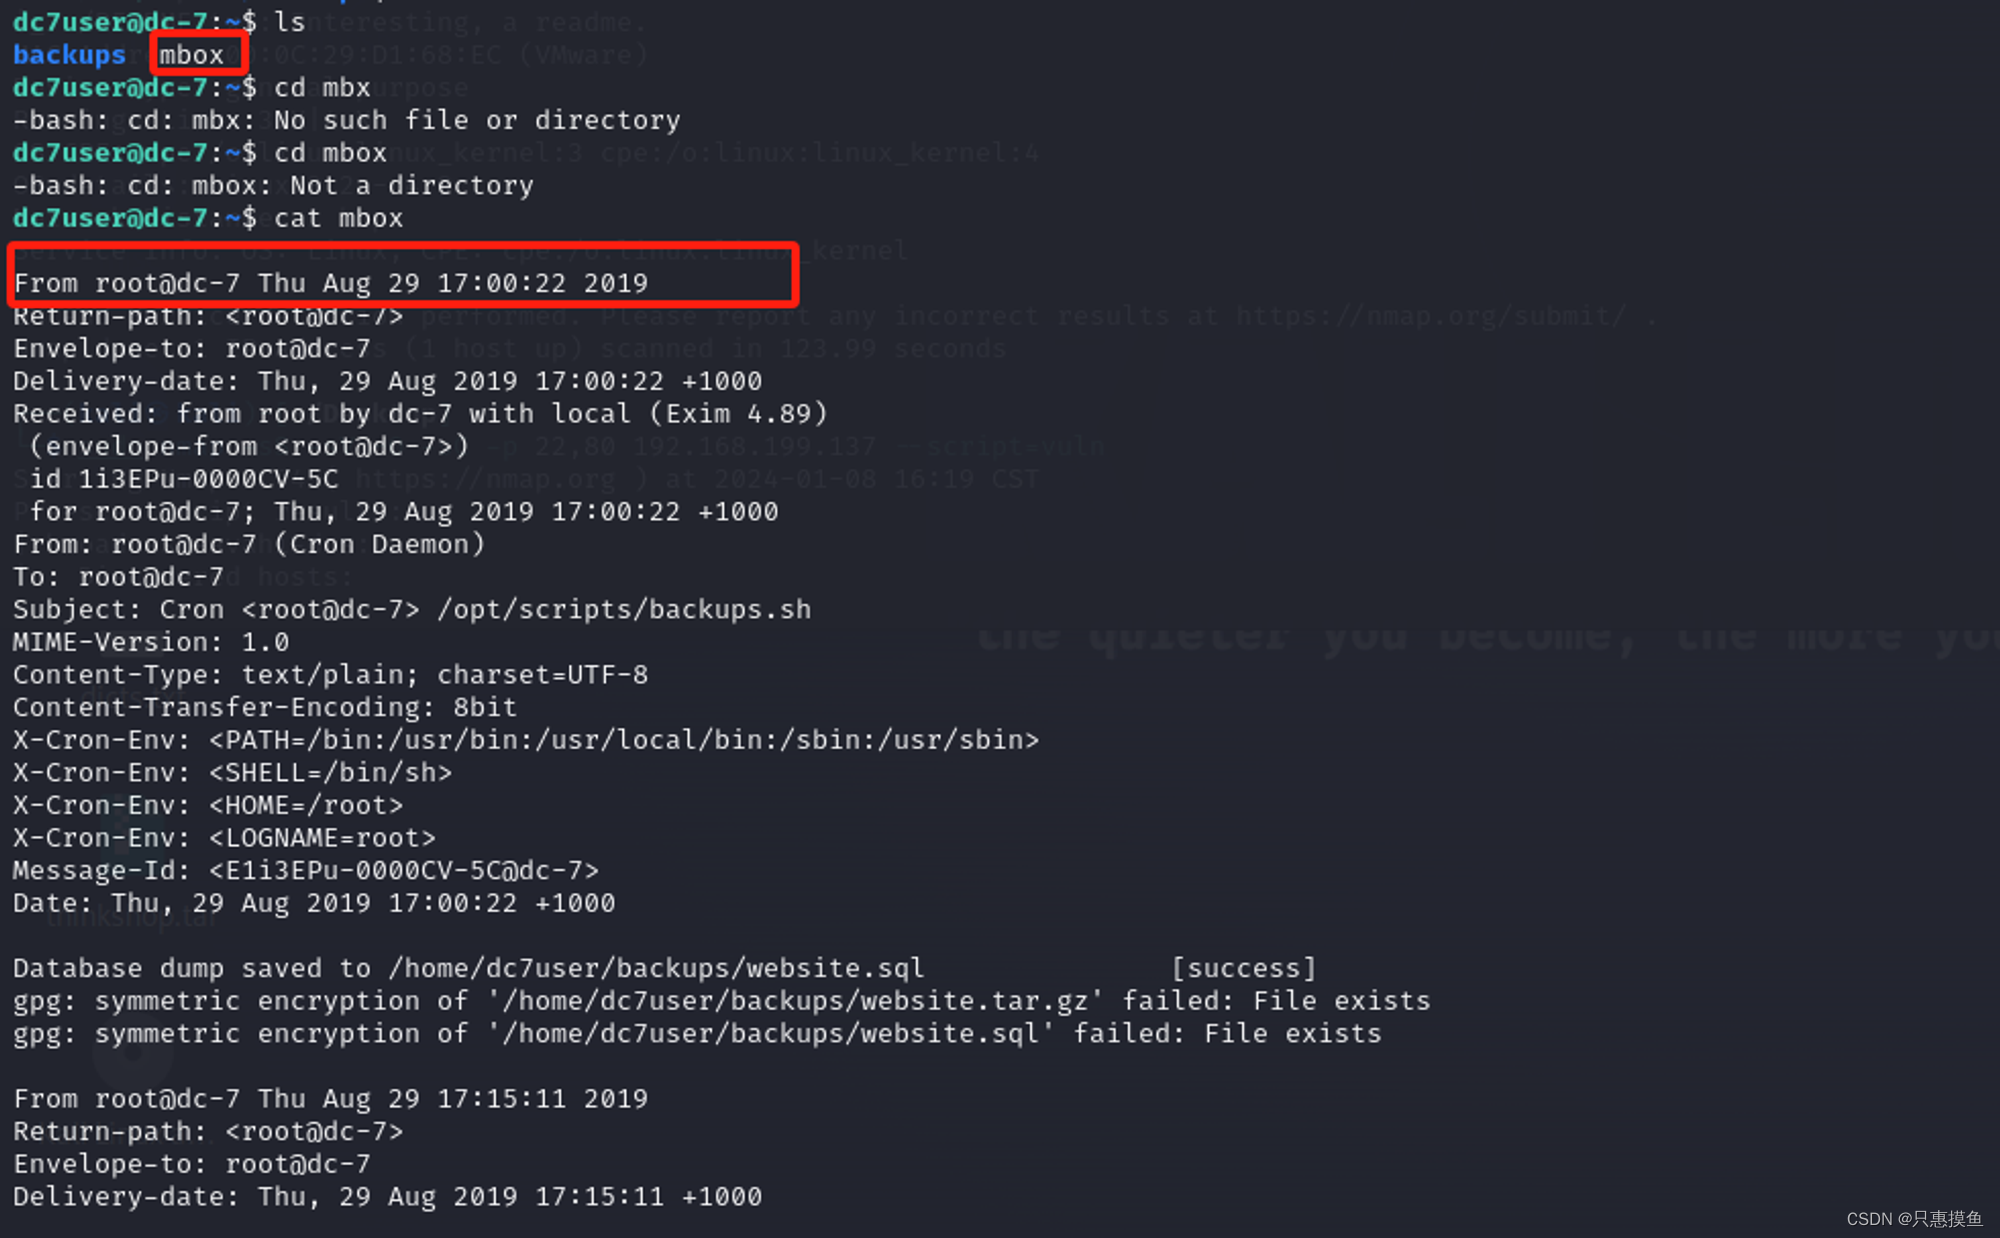Click the 'for root@dc-7; Thu, 29 Aug 2019' line
2000x1238 pixels.
click(x=403, y=512)
